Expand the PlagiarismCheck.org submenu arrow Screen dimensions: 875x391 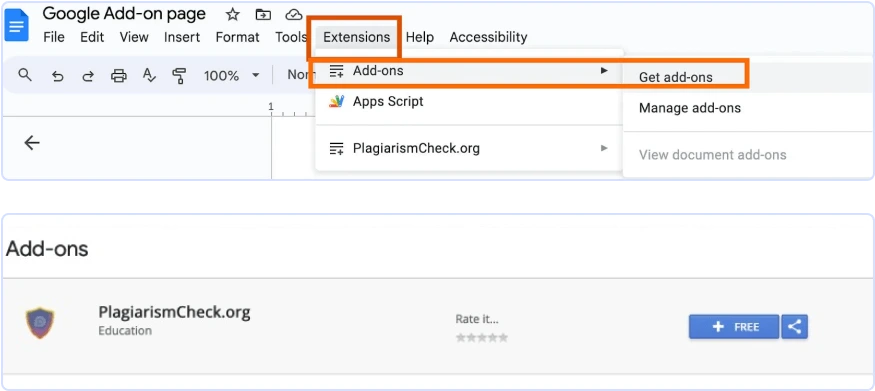click(604, 148)
